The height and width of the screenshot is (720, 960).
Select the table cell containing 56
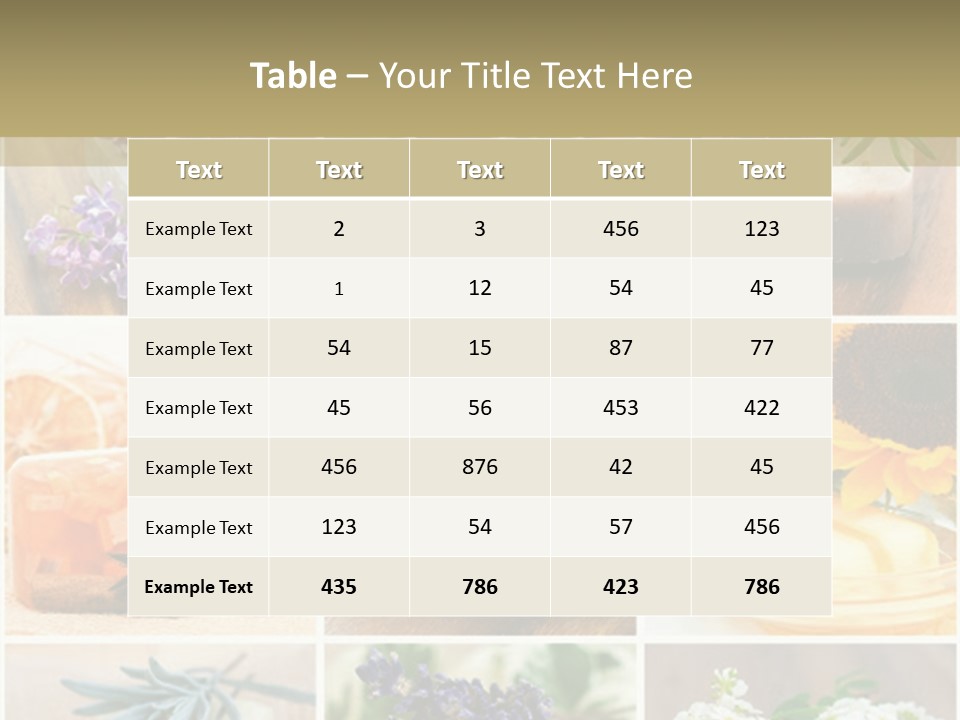(x=480, y=407)
